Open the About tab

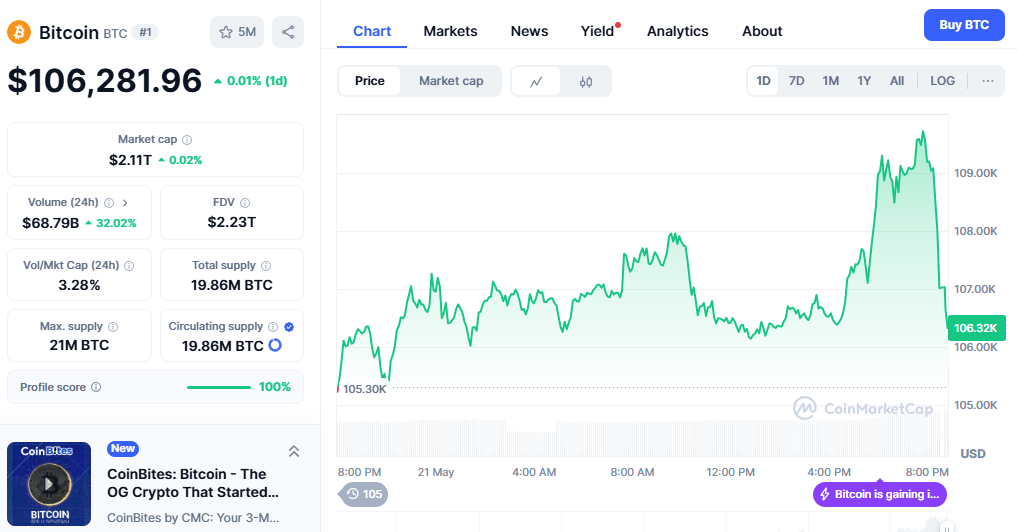pos(762,31)
